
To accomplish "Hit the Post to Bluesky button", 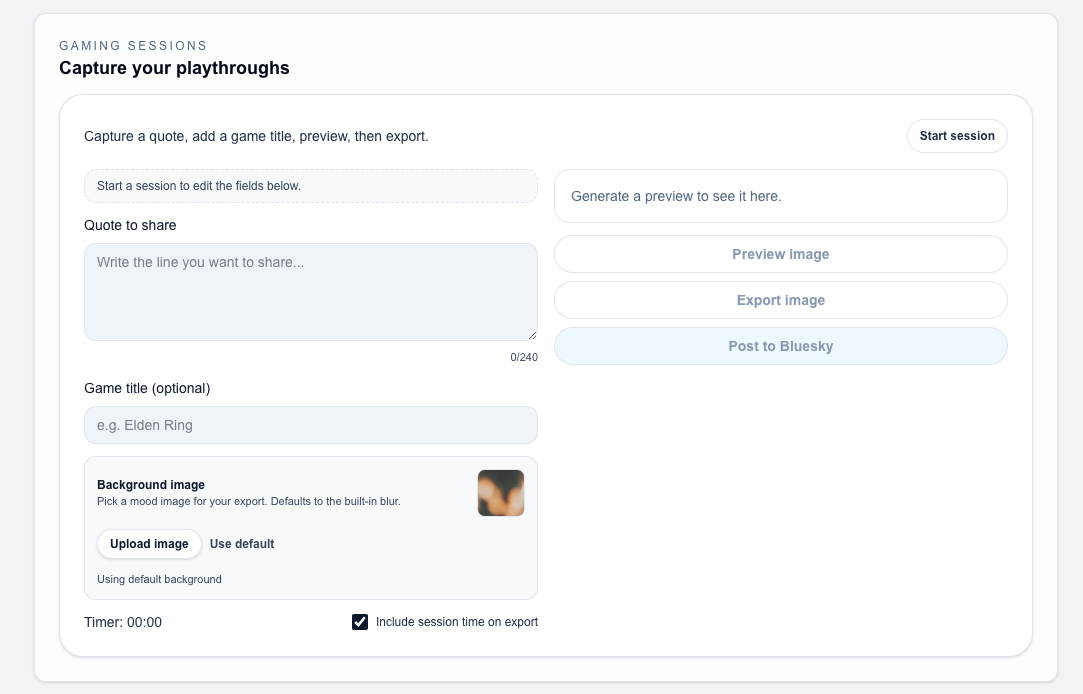I will coord(780,346).
